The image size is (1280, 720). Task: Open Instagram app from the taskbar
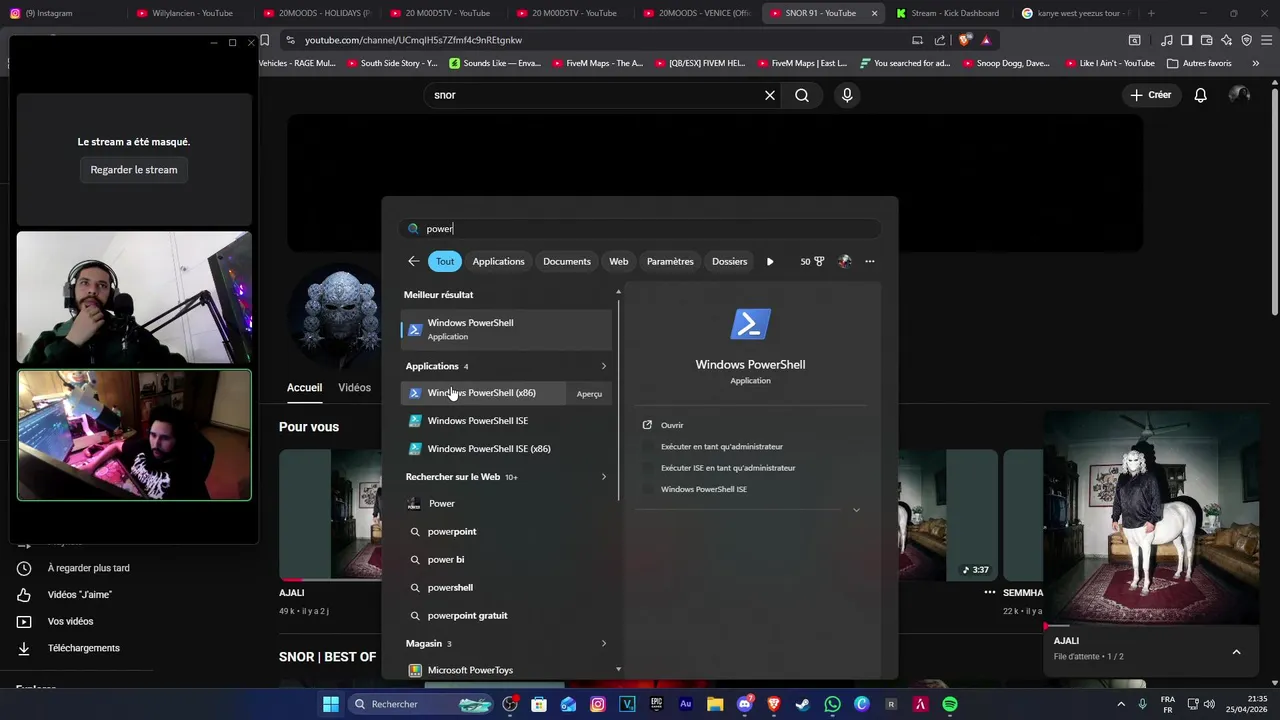click(x=598, y=704)
